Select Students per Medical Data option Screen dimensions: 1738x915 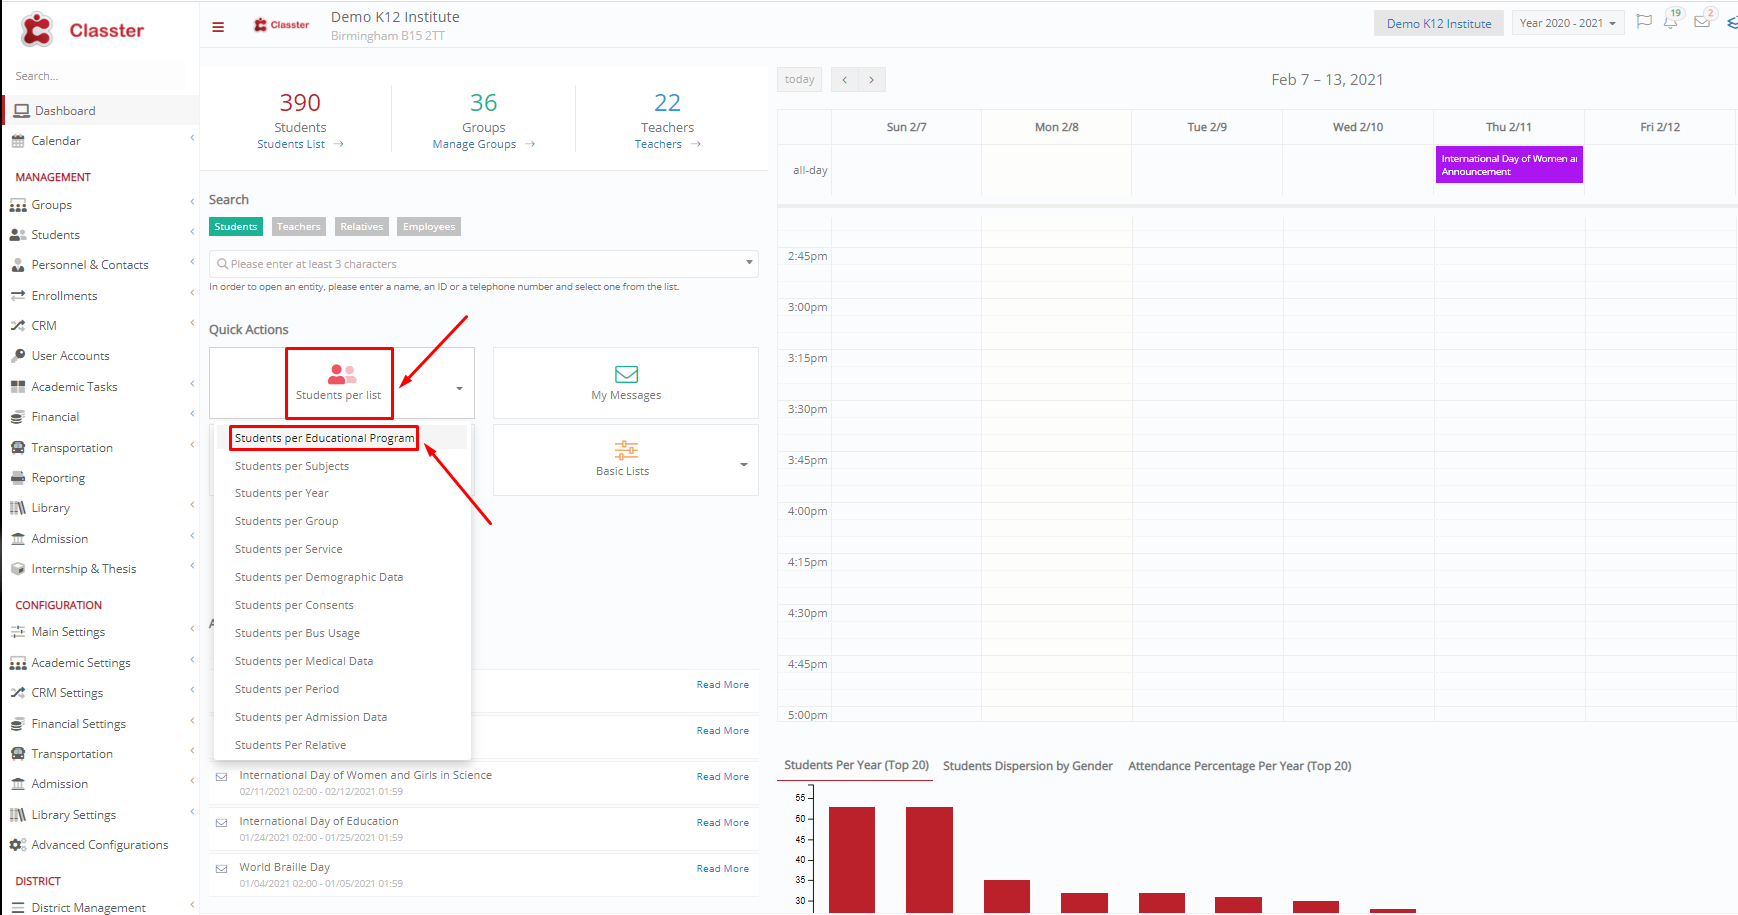pos(304,661)
